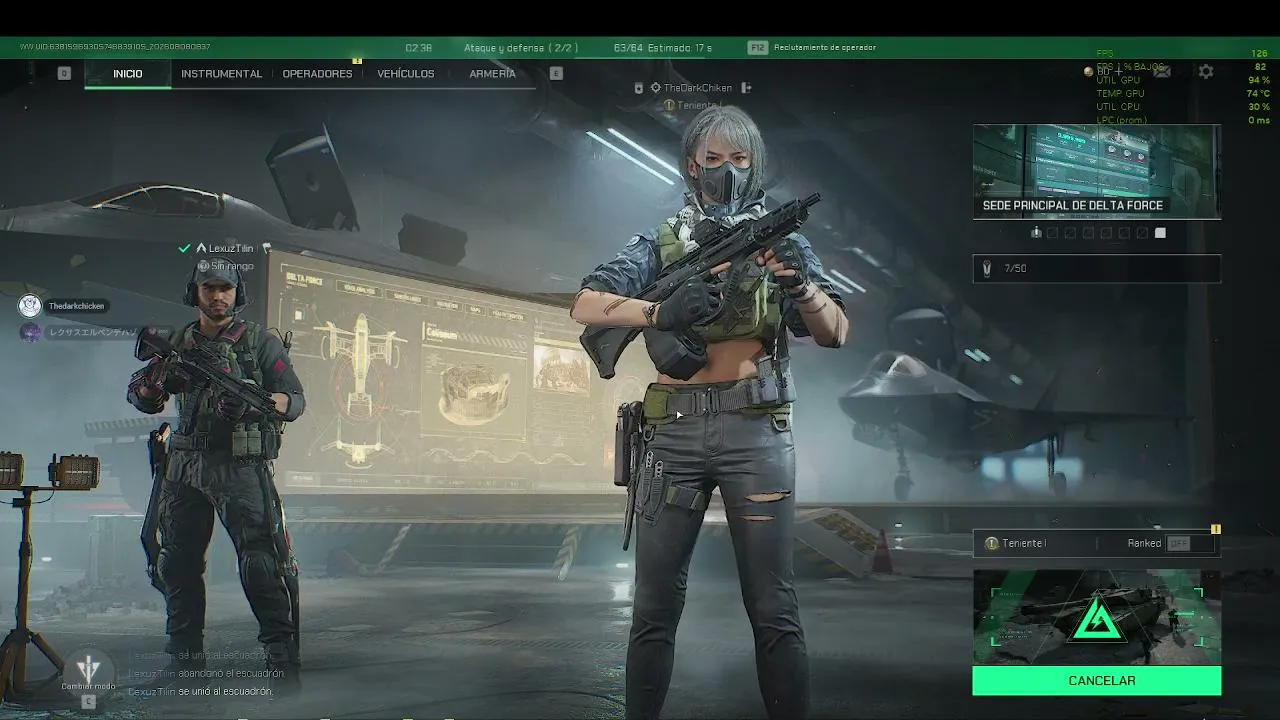Open the Sede Principal de Delta Force banner
This screenshot has height=720, width=1280.
coord(1097,171)
